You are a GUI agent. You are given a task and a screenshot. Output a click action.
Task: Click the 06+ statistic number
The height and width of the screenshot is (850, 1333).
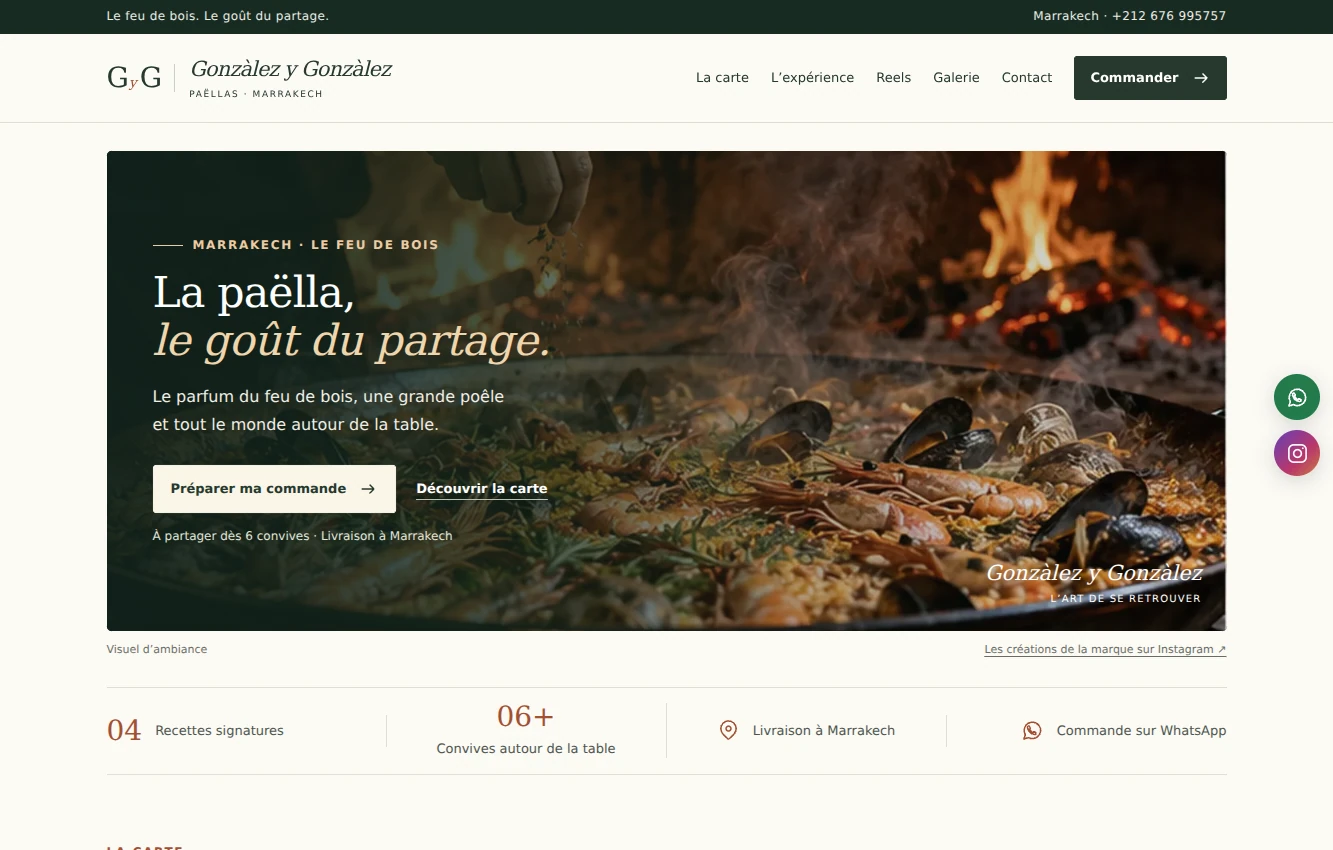tap(526, 717)
